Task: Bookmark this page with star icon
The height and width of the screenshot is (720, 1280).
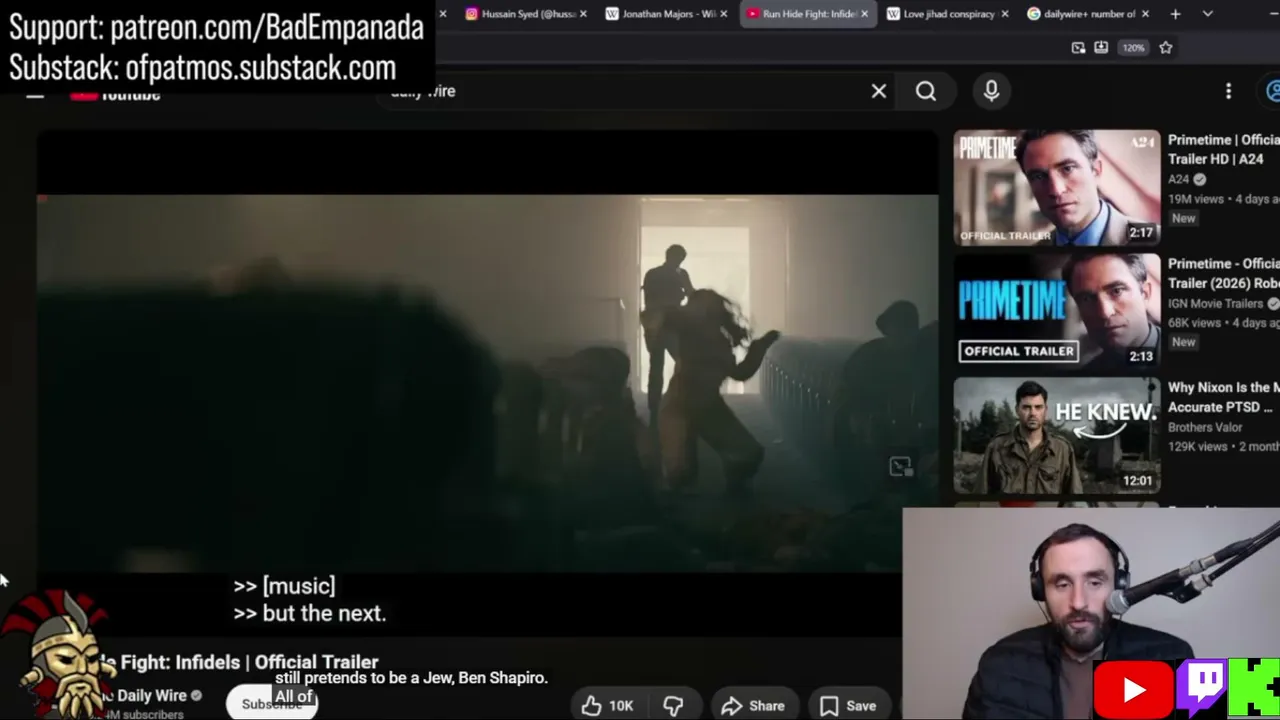Action: [1166, 47]
